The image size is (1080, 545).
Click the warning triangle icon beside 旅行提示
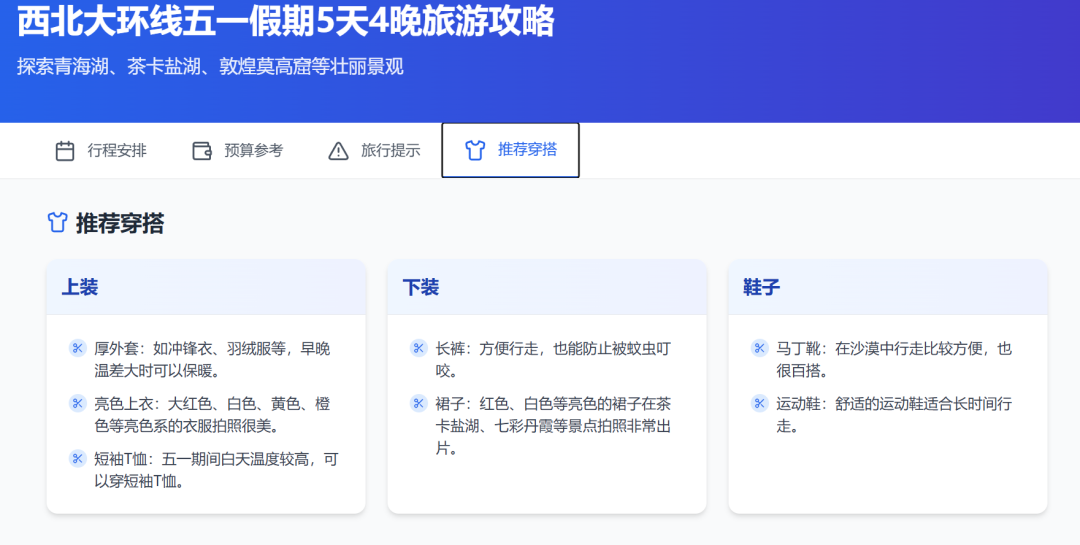[338, 151]
